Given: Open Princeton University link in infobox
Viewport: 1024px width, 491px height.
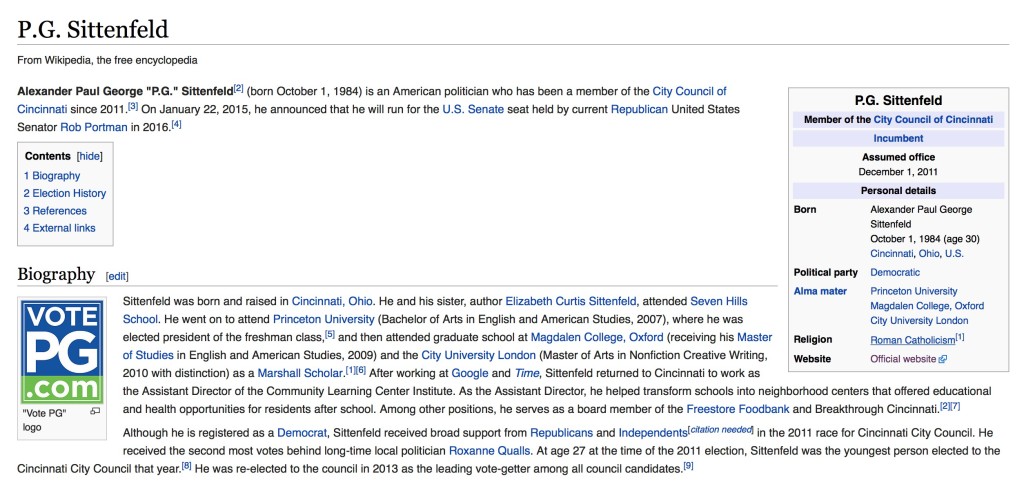Looking at the screenshot, I should tap(914, 291).
